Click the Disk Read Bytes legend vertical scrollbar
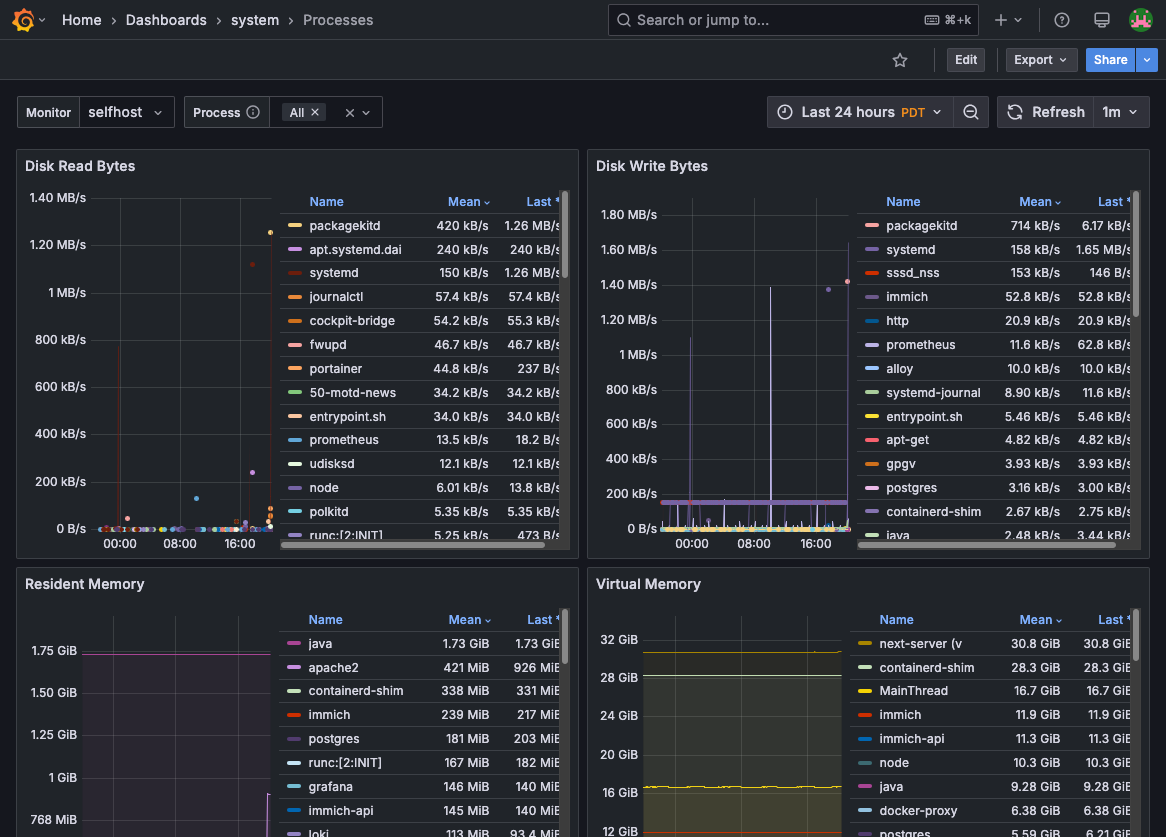This screenshot has height=837, width=1166. click(565, 235)
